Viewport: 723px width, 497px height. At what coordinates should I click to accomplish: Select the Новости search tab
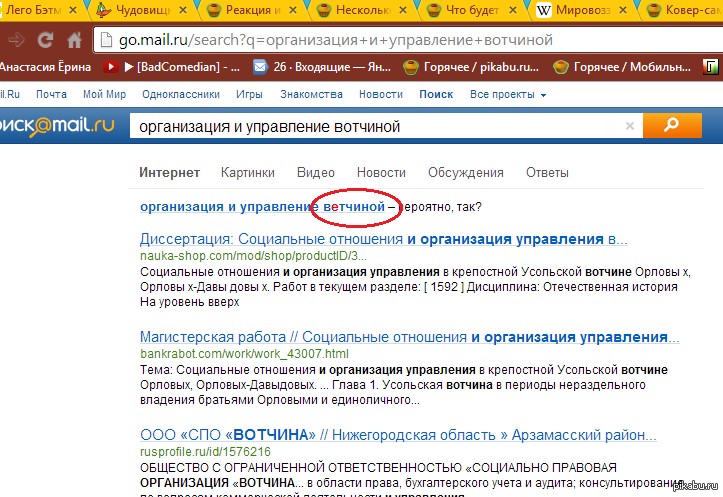[x=381, y=173]
